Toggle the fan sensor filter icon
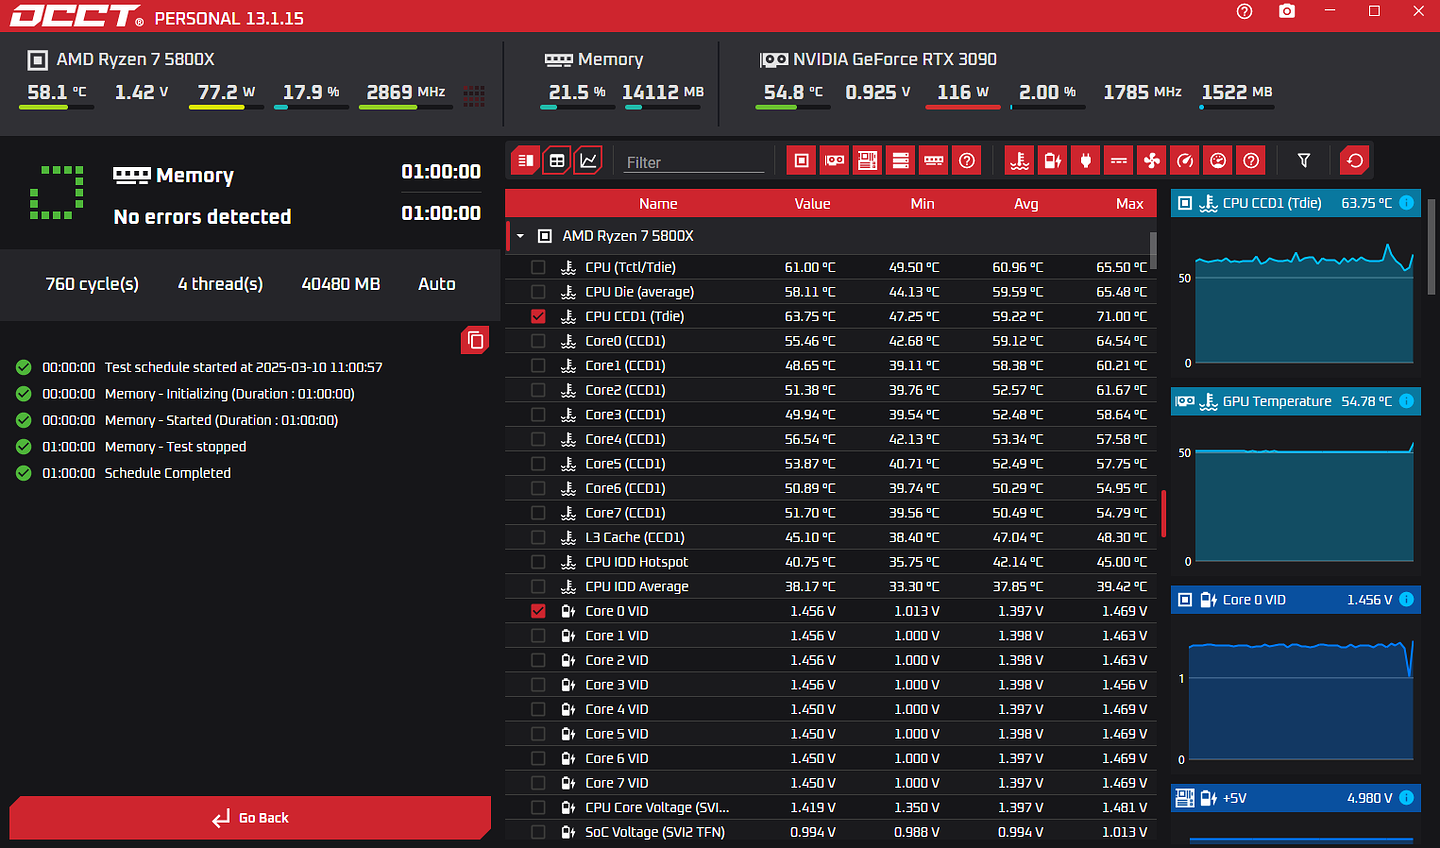The height and width of the screenshot is (848, 1440). coord(1152,161)
